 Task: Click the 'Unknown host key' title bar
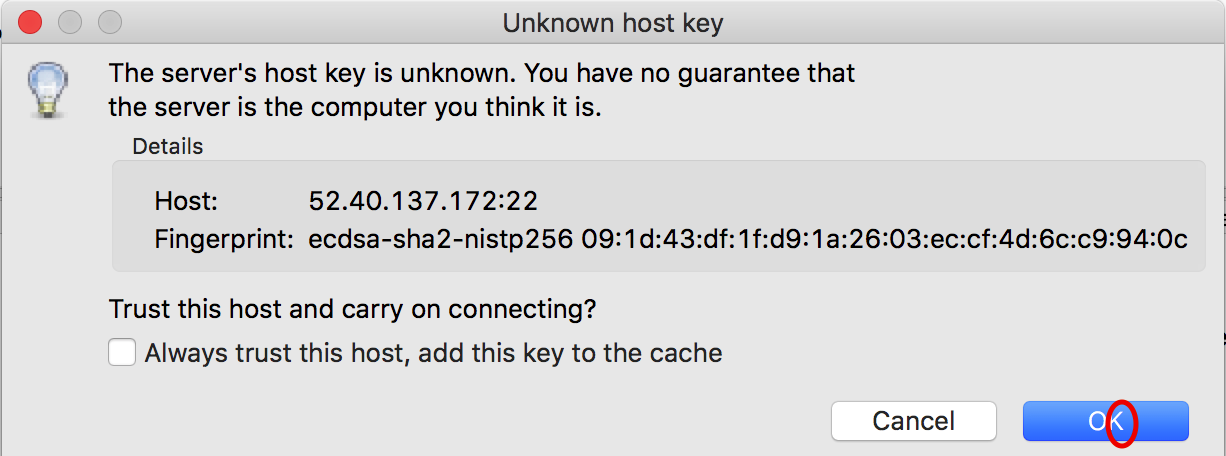[x=612, y=22]
